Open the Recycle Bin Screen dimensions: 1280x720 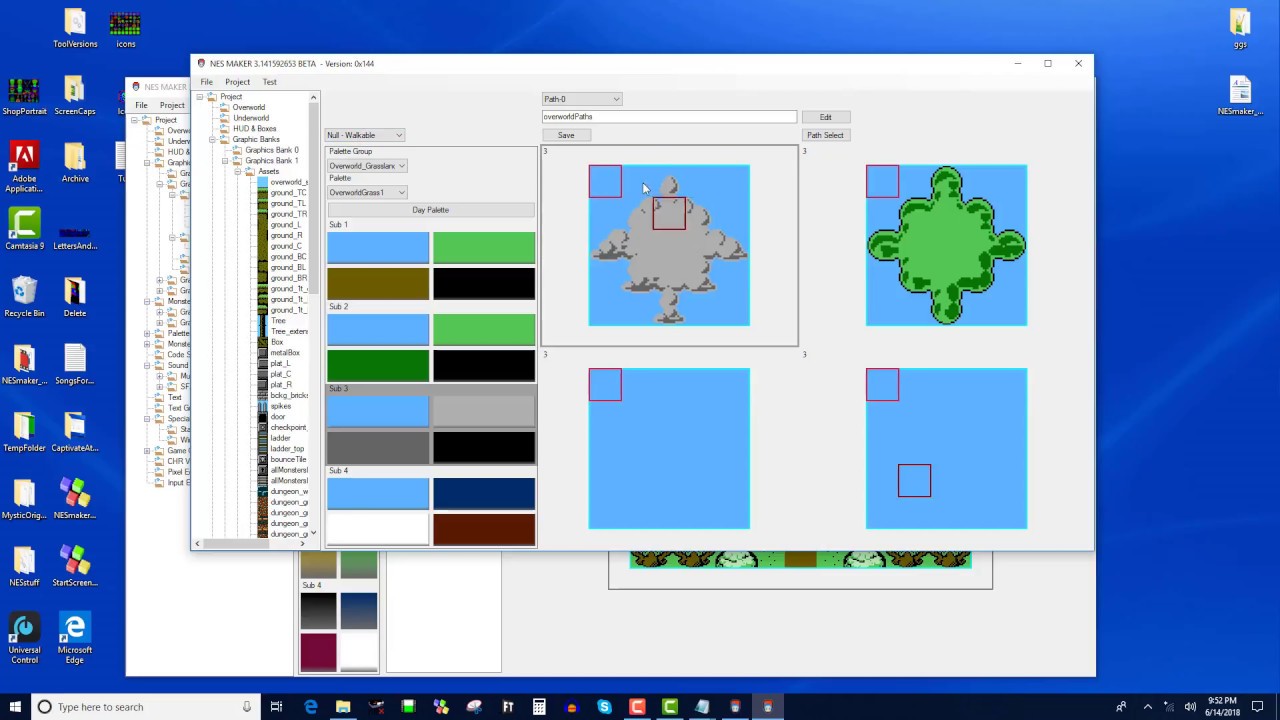(24, 297)
